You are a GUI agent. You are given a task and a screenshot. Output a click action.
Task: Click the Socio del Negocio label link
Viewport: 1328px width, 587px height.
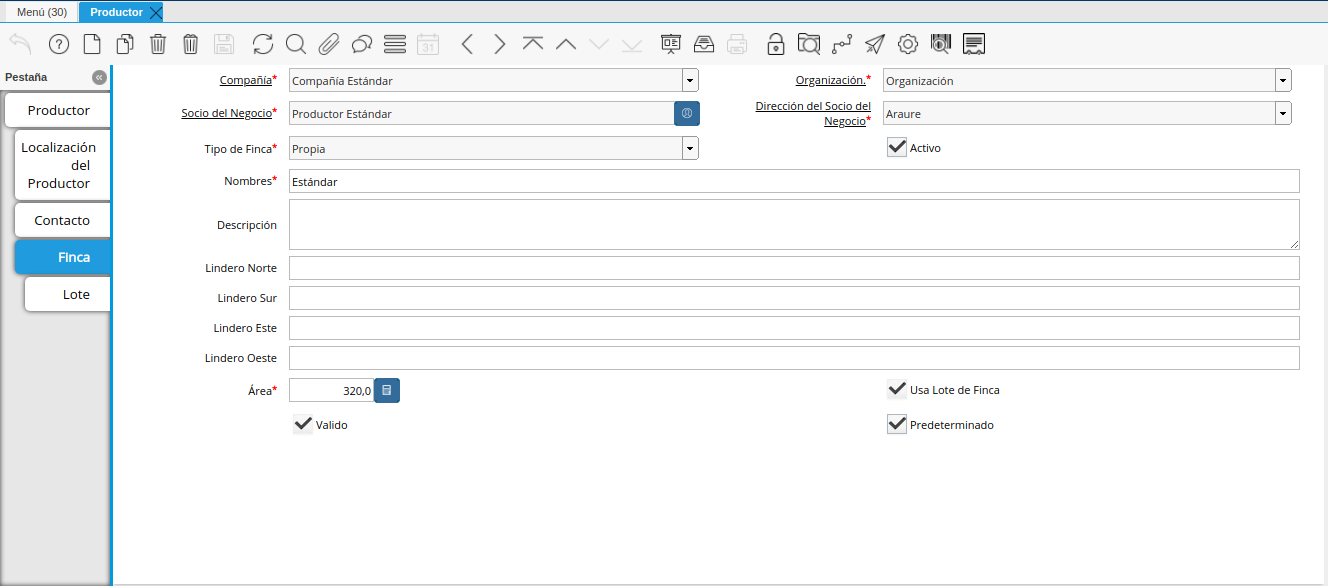click(x=226, y=113)
